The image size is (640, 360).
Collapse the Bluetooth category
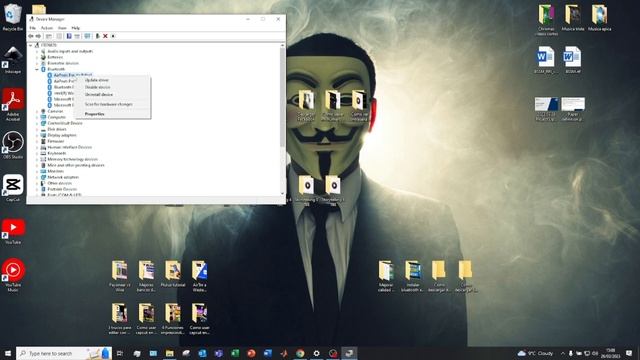[x=37, y=69]
